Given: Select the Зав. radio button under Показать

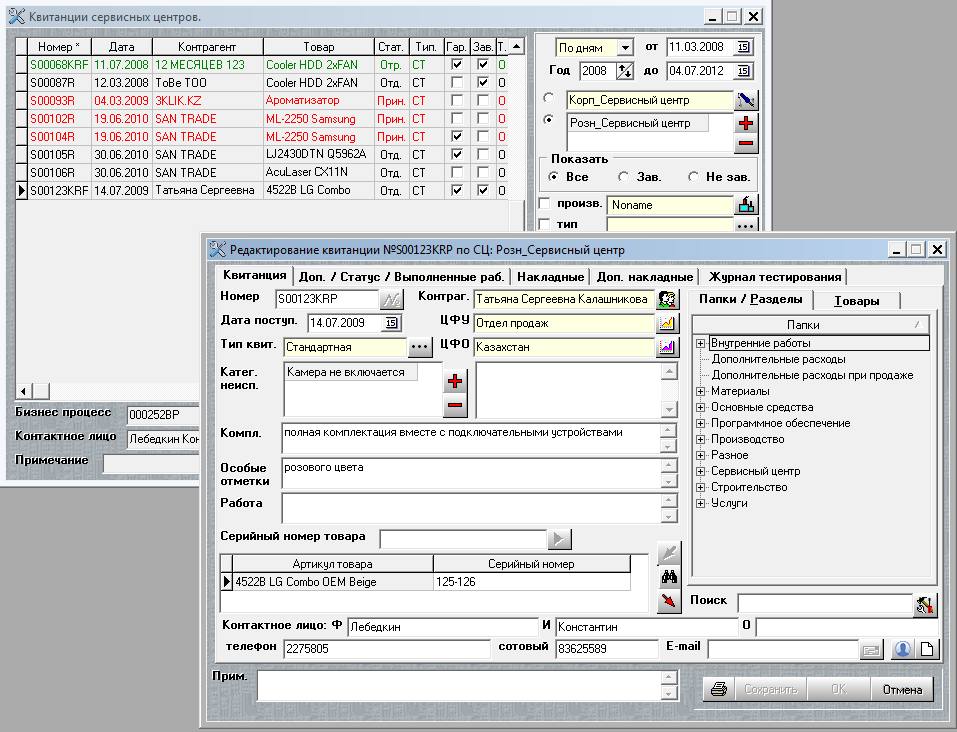Looking at the screenshot, I should 623,176.
